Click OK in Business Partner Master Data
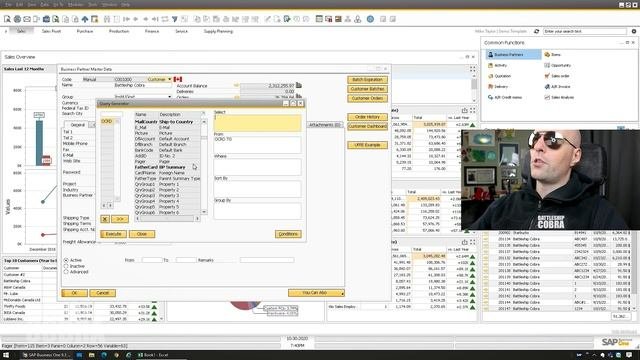640x360 pixels. 74,293
